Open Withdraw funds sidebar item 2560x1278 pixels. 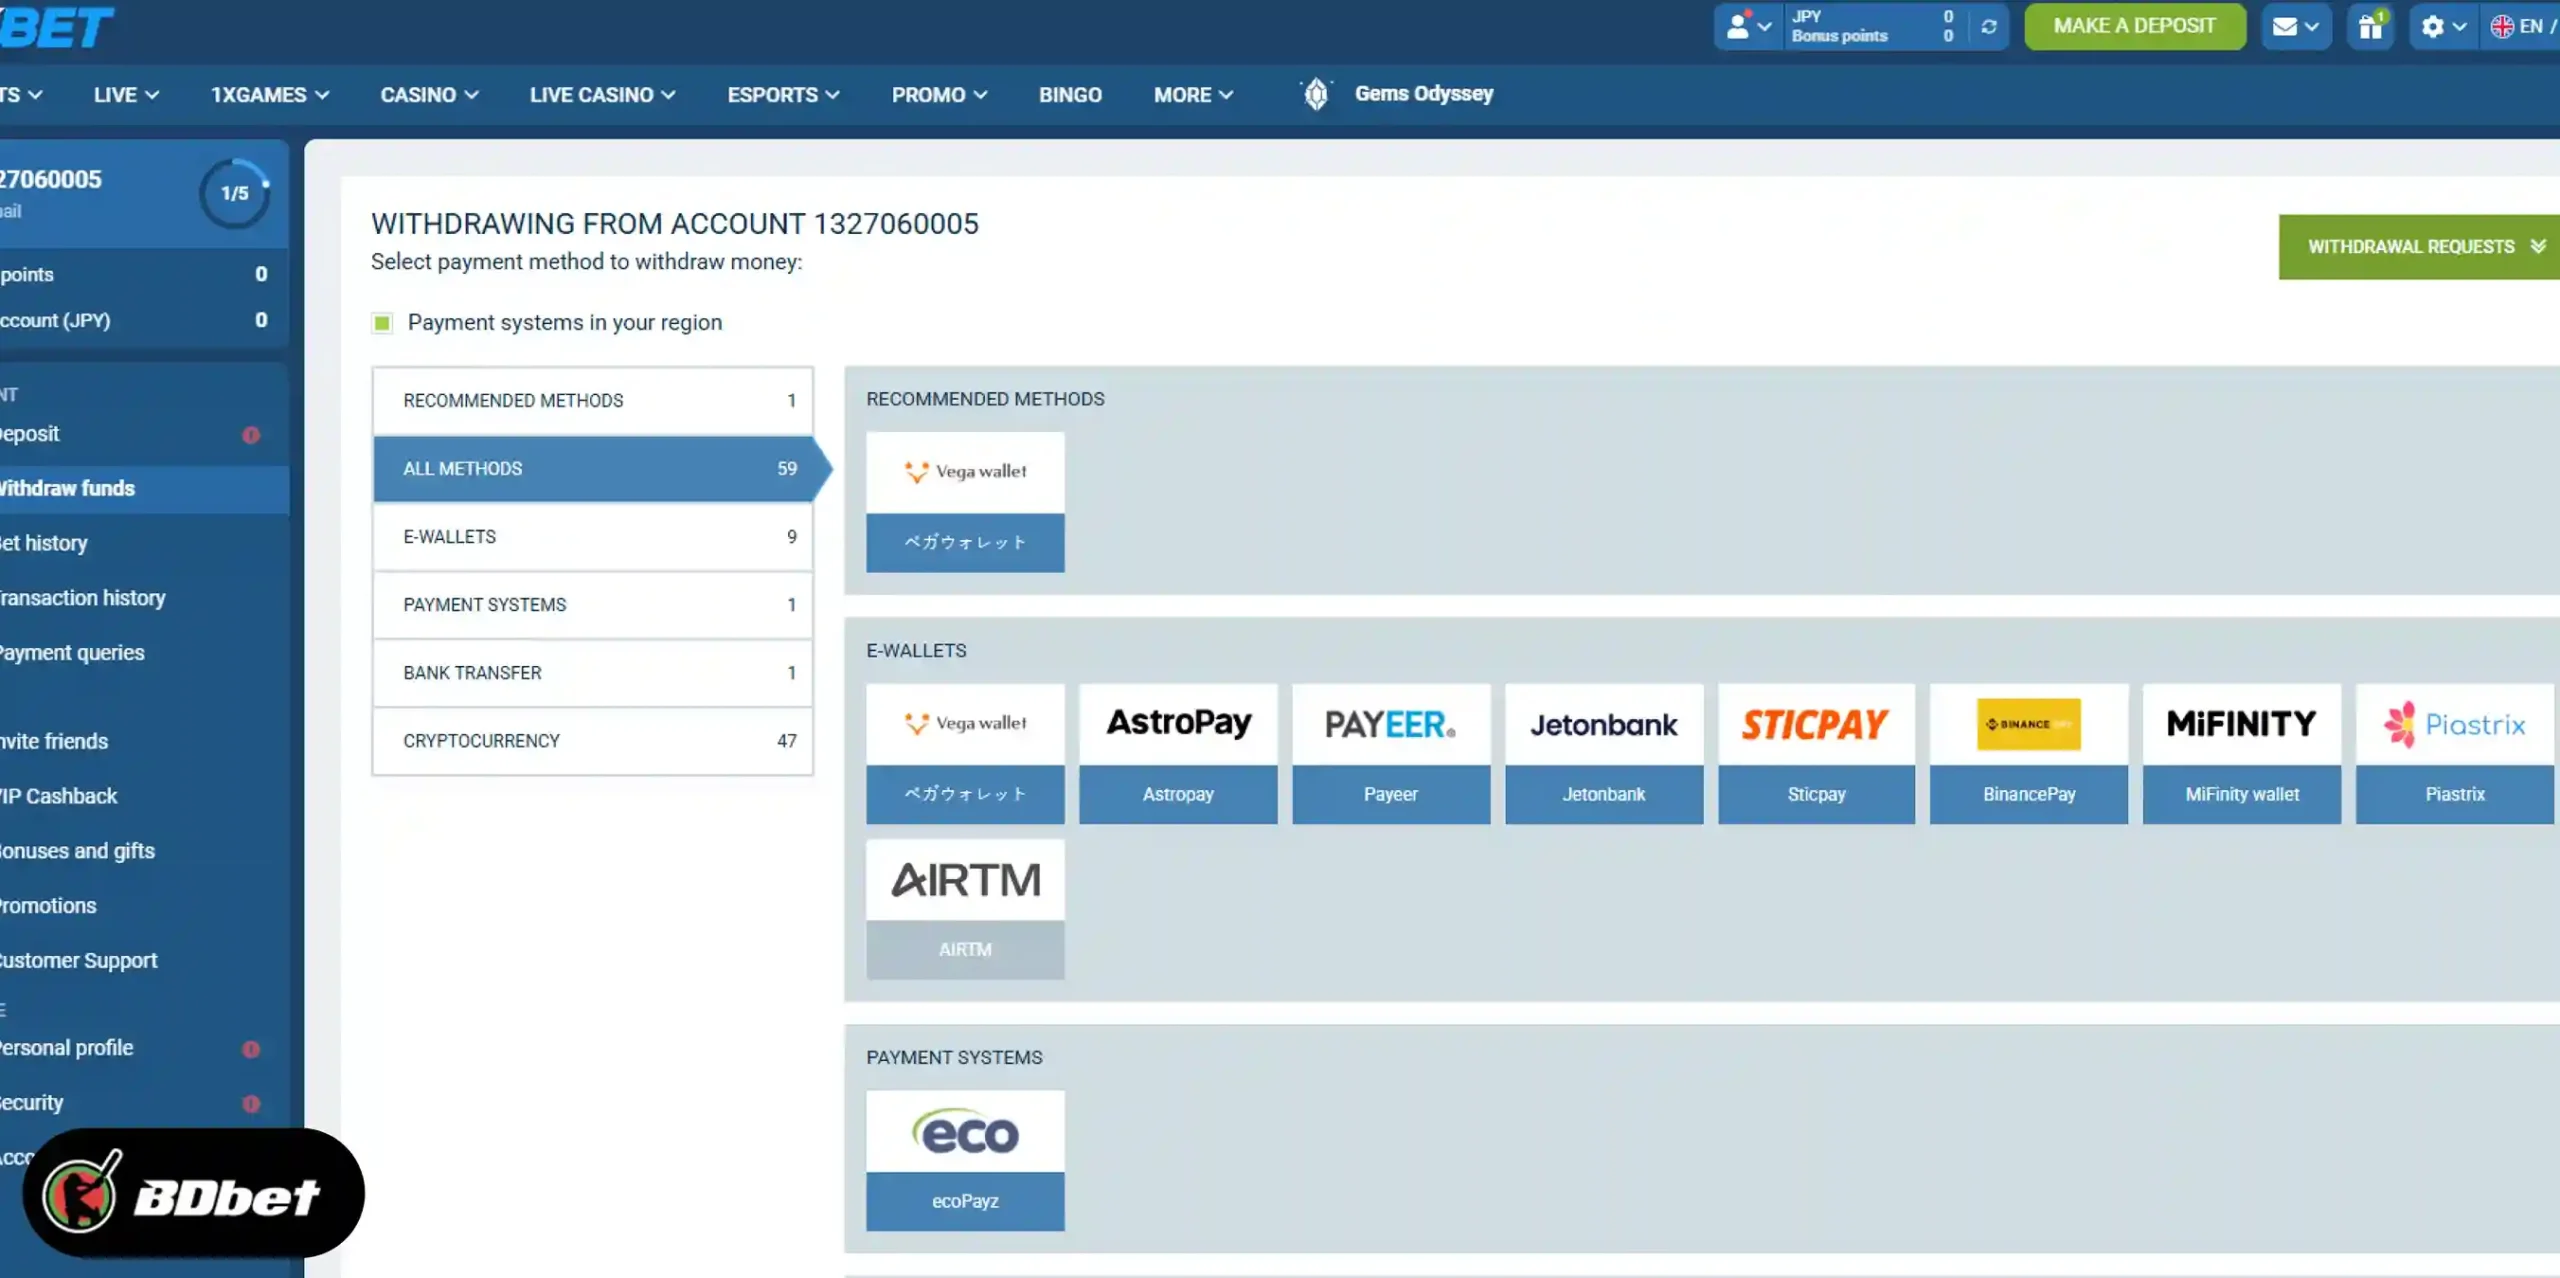tap(144, 489)
